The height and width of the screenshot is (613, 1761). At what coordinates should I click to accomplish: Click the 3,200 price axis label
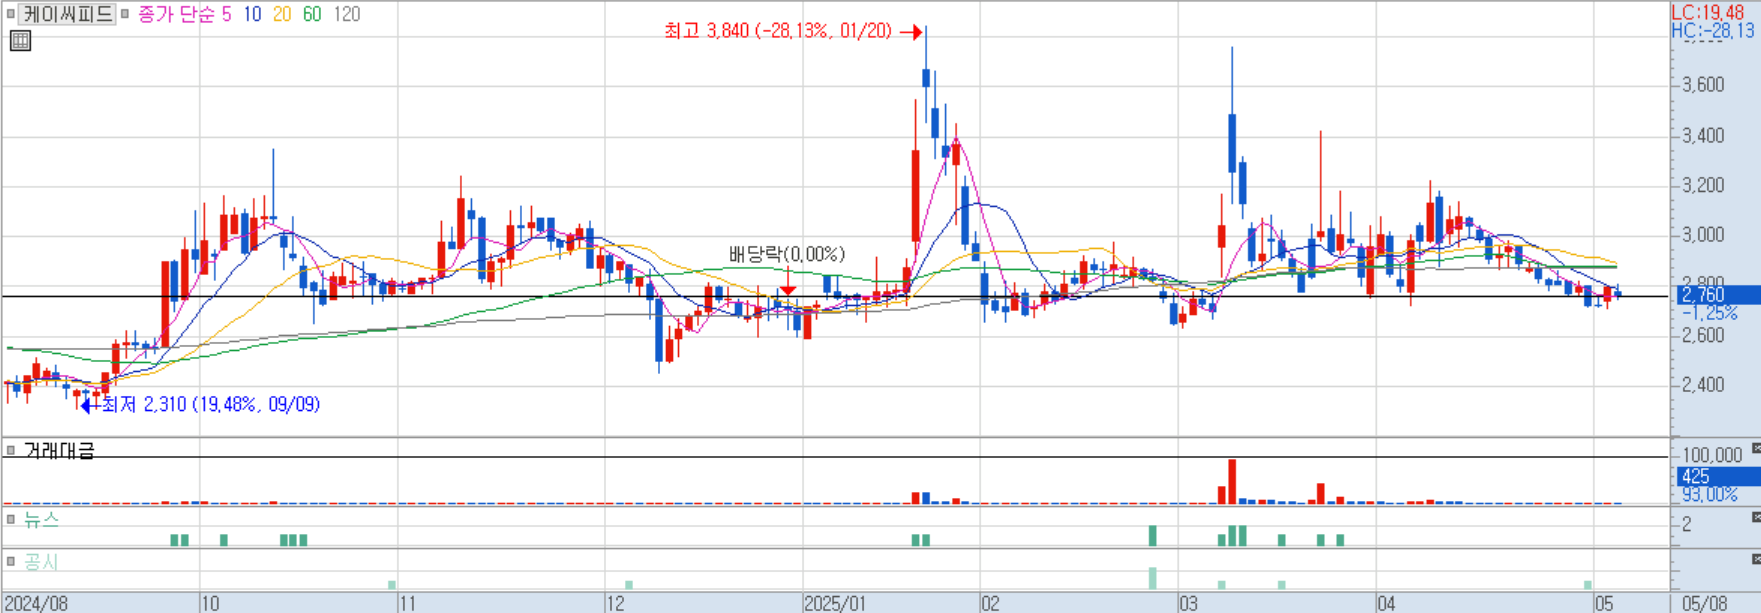point(1703,185)
